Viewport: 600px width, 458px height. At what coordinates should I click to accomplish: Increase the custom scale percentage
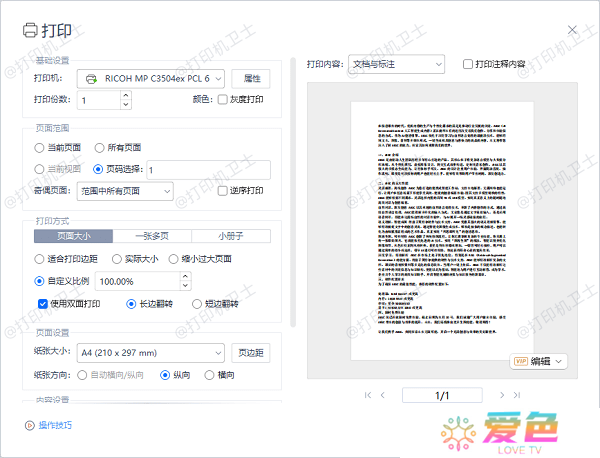click(186, 276)
